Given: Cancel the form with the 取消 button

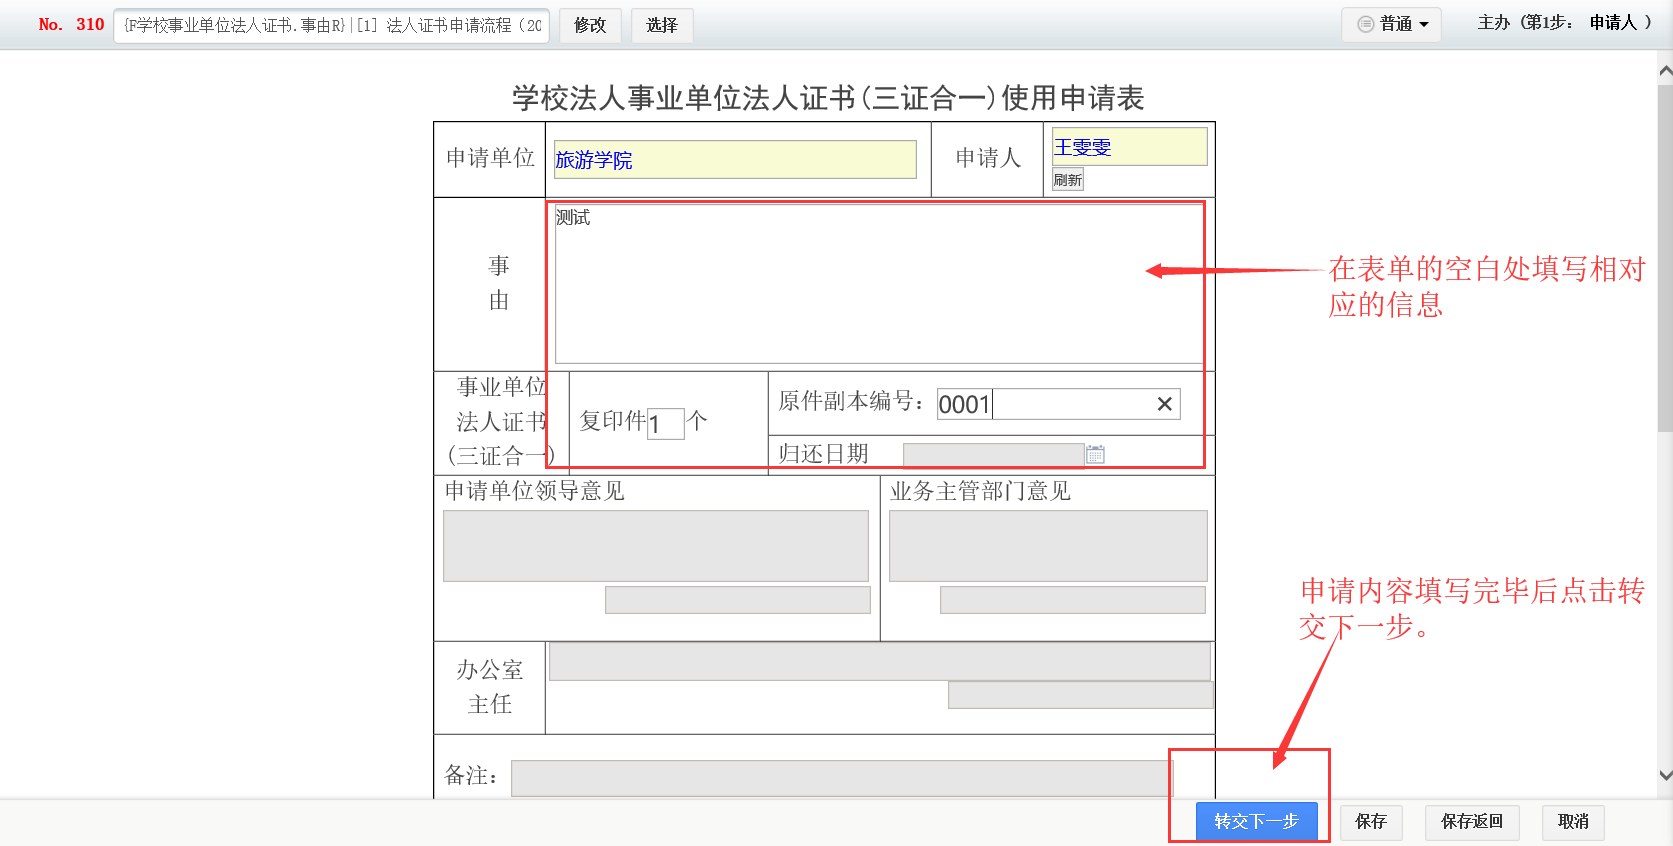Looking at the screenshot, I should 1572,821.
